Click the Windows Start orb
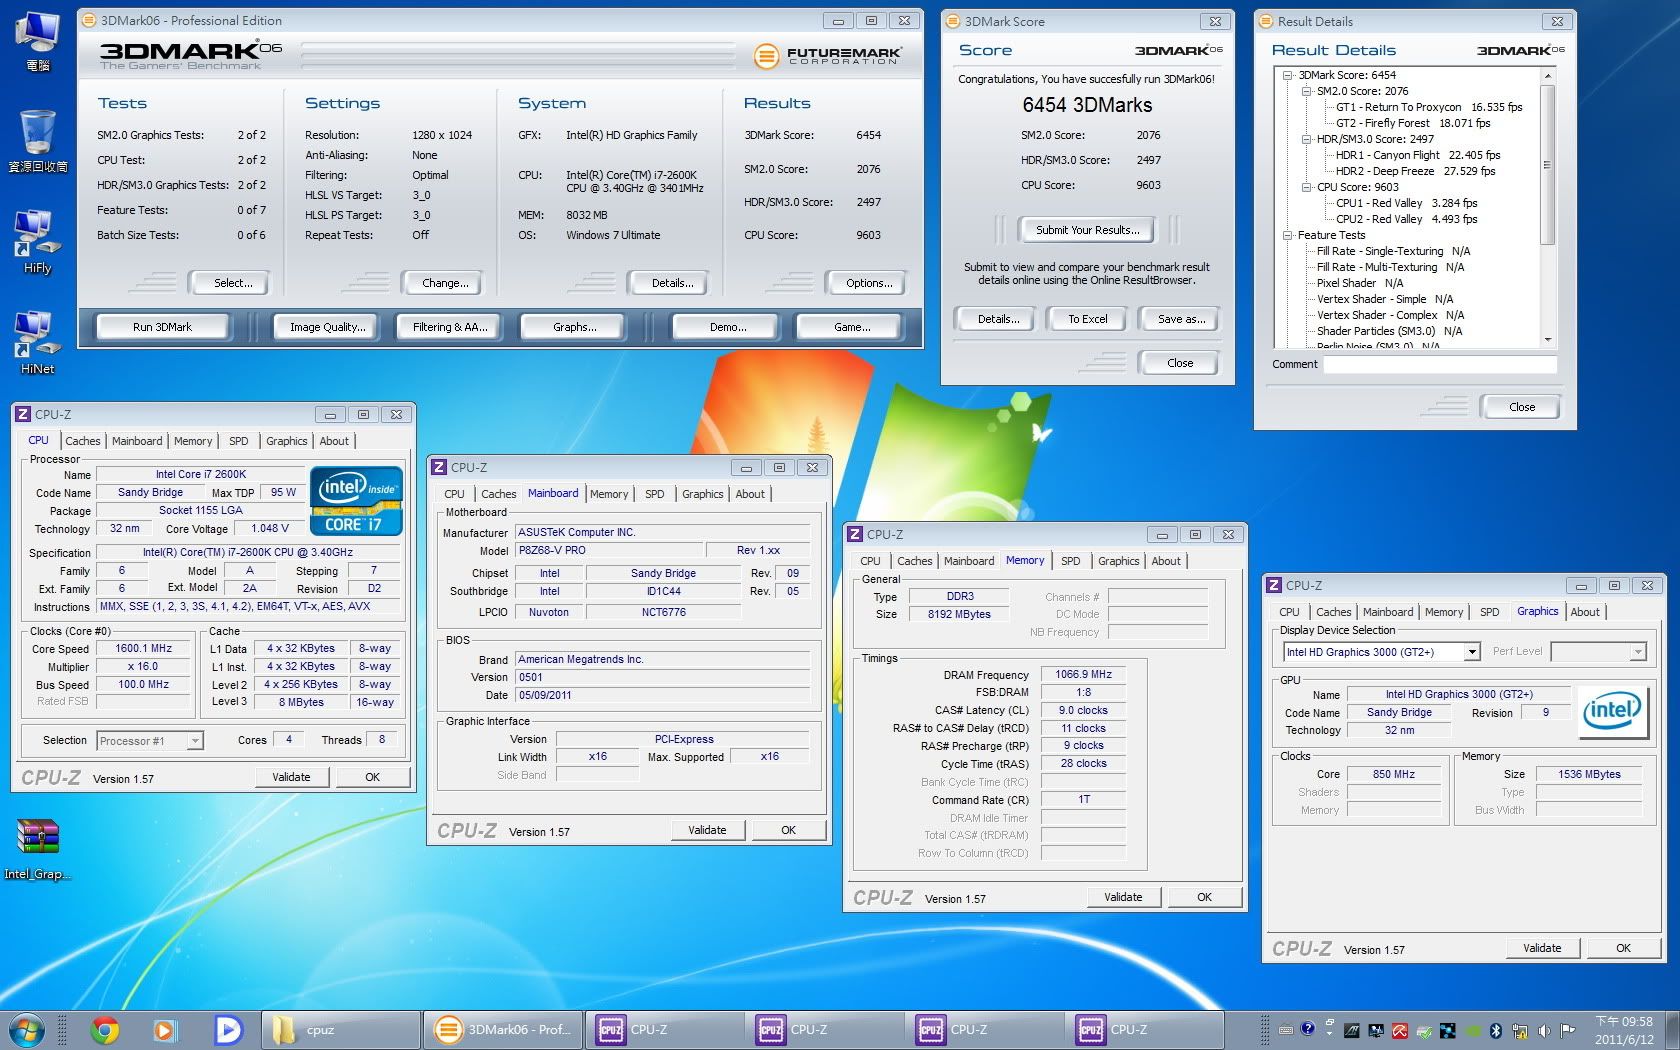Viewport: 1680px width, 1050px height. click(x=27, y=1029)
